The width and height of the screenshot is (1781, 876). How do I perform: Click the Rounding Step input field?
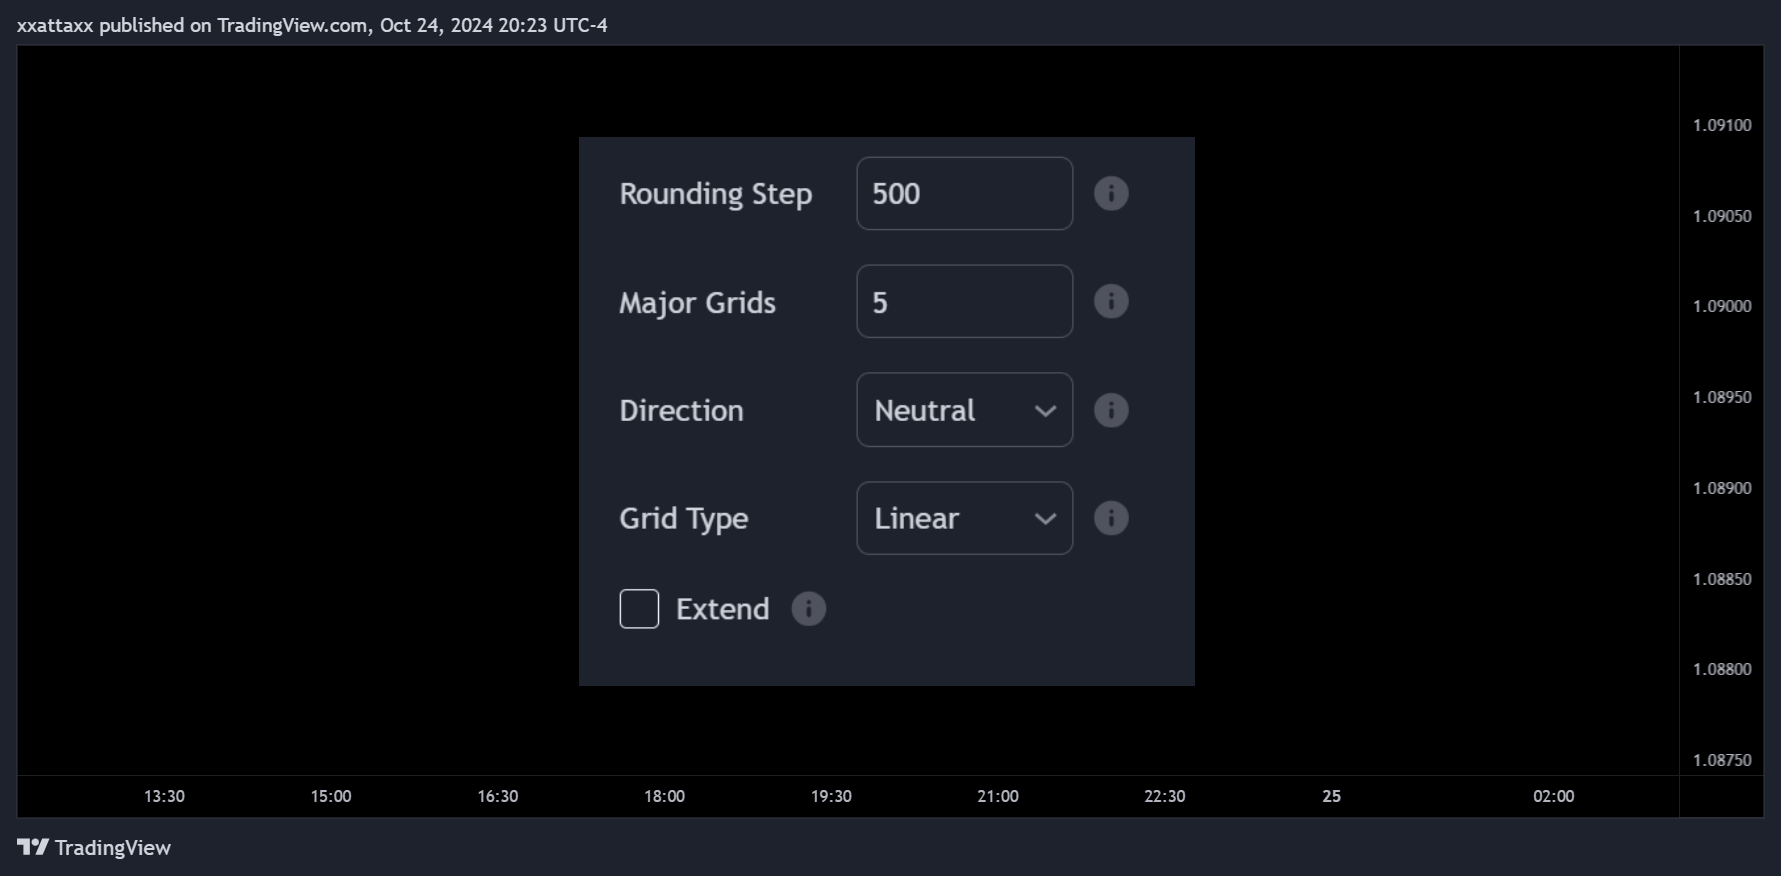pos(965,193)
